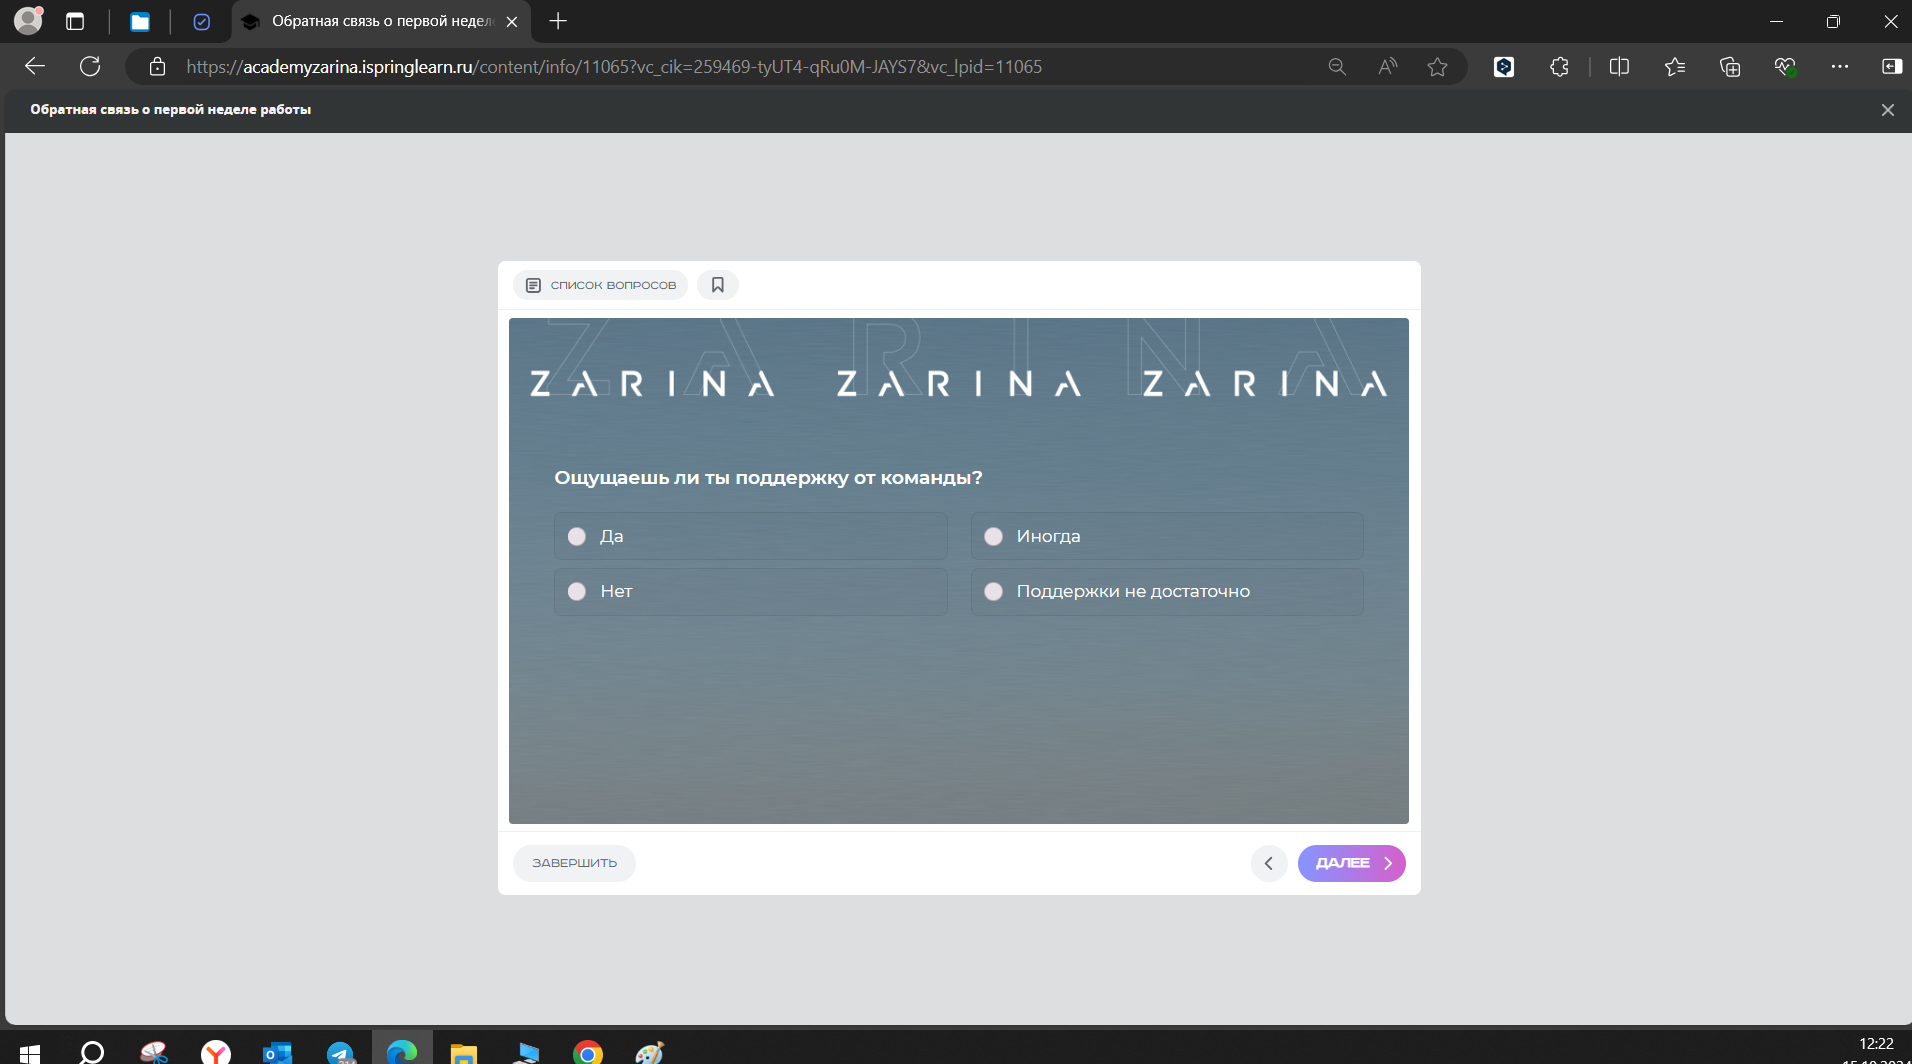Choose the 'Иногда' radio option
This screenshot has width=1912, height=1064.
993,537
